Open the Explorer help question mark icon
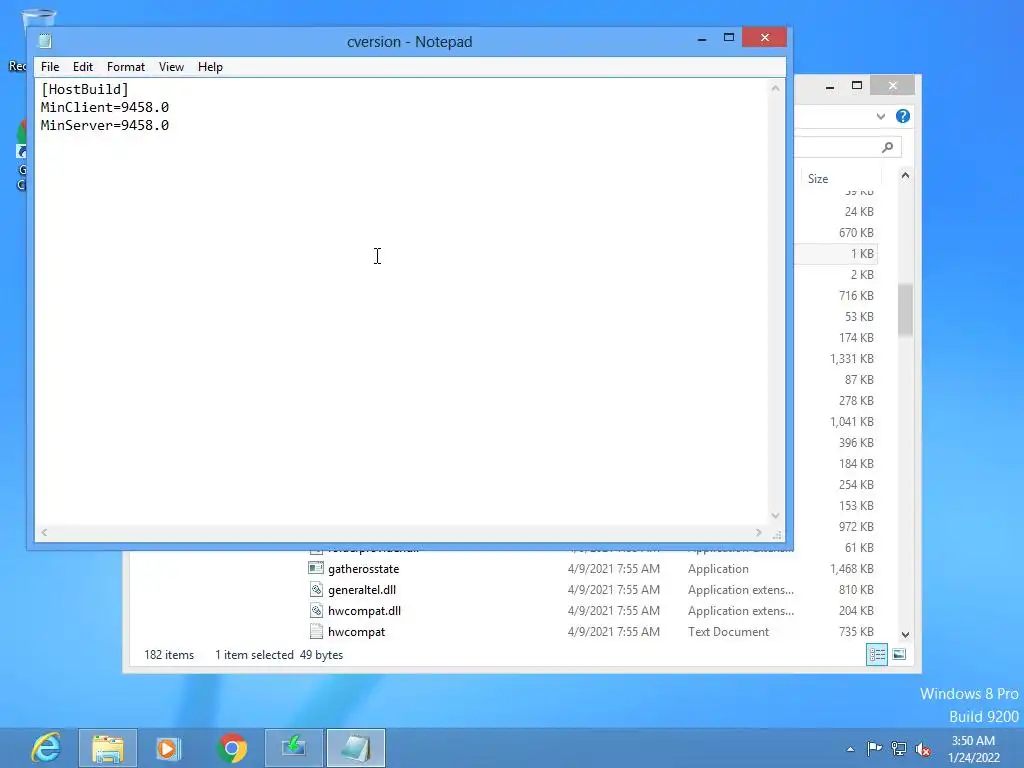 click(903, 116)
